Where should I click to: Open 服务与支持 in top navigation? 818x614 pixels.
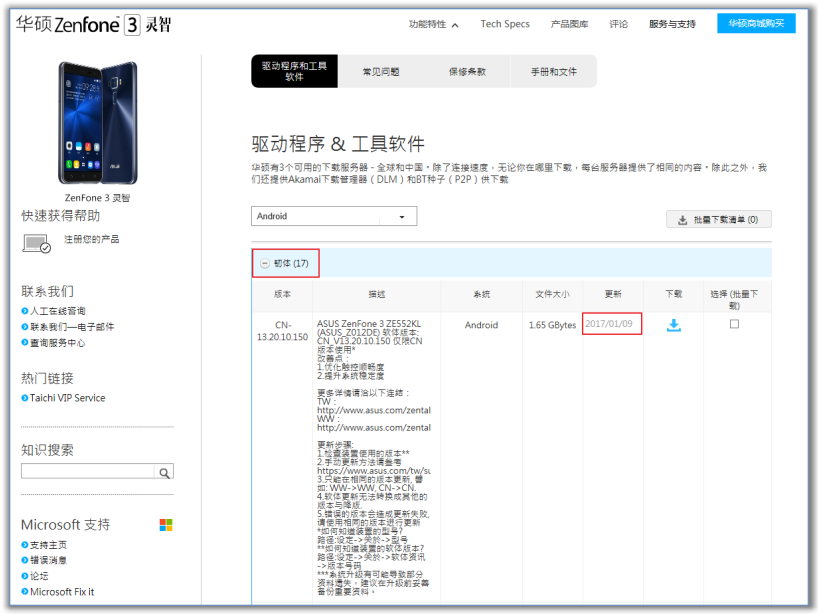[x=672, y=24]
